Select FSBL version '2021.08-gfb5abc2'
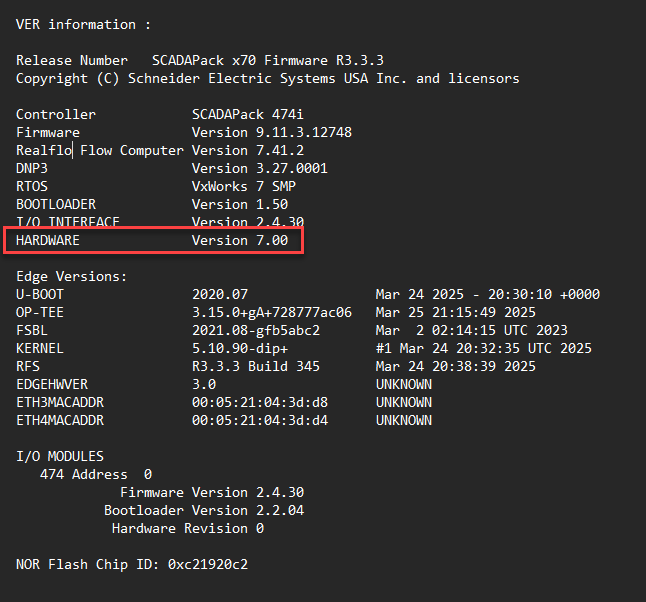The image size is (646, 602). point(256,330)
